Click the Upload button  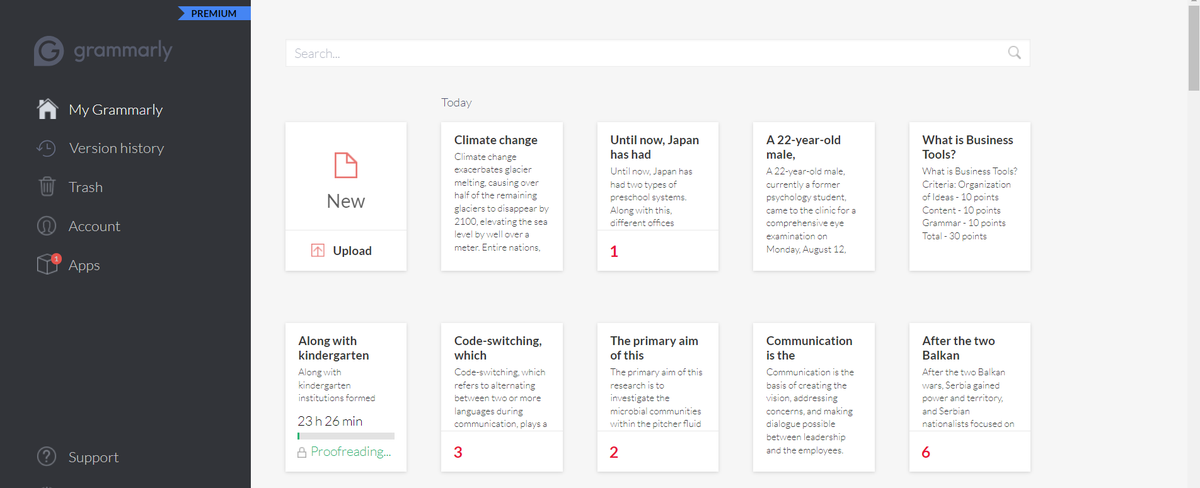pos(346,251)
